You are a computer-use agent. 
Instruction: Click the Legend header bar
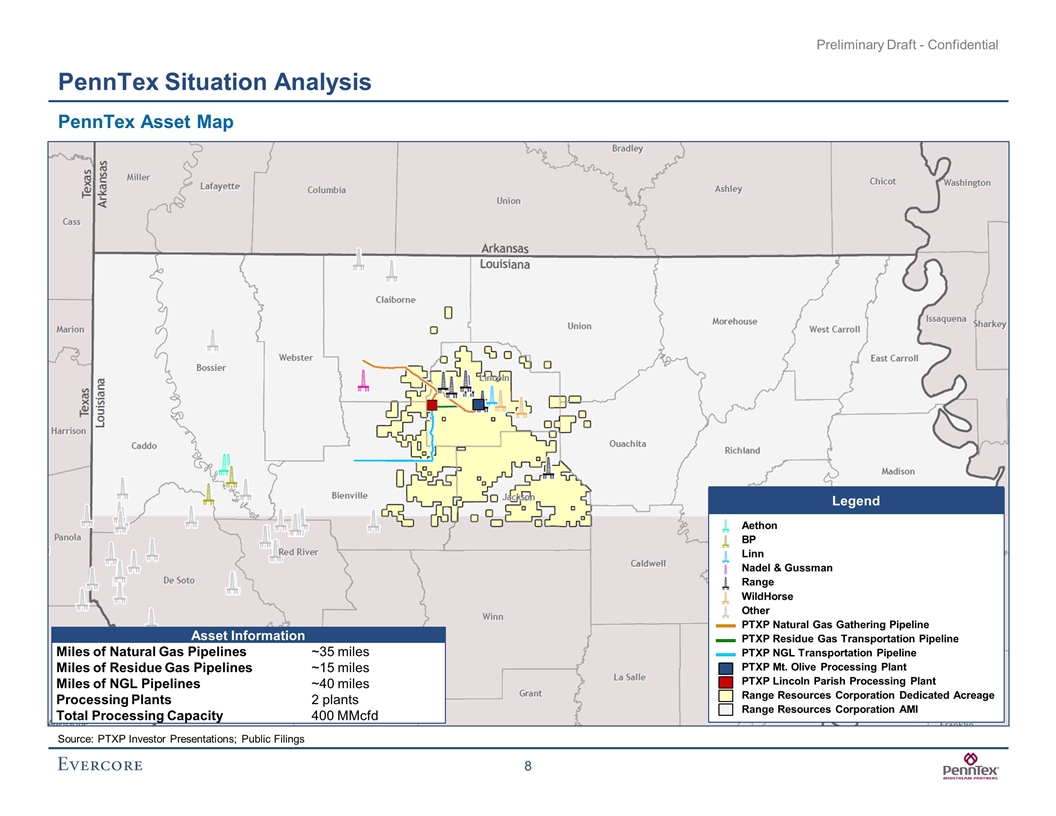coord(856,500)
